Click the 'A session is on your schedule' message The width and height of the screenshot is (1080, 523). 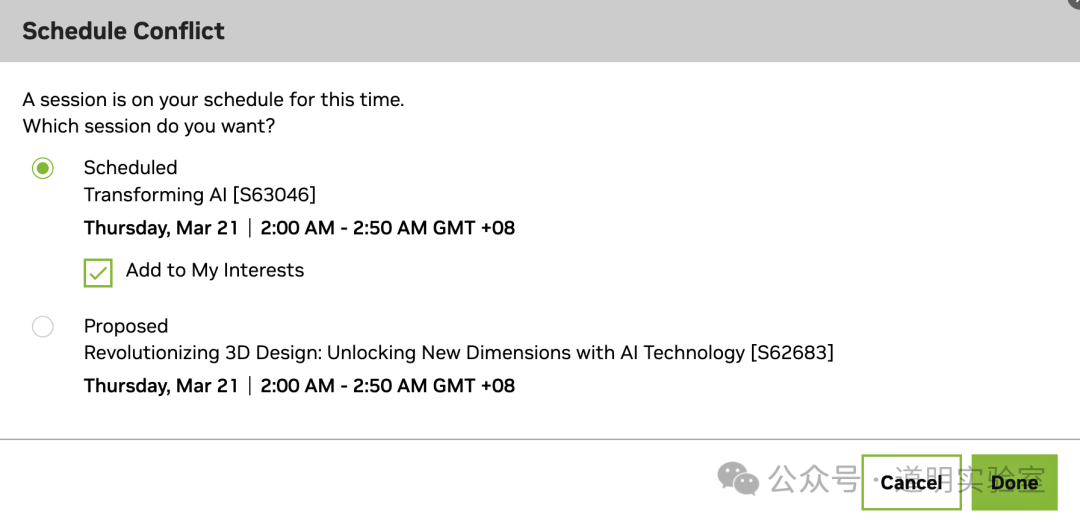click(213, 100)
